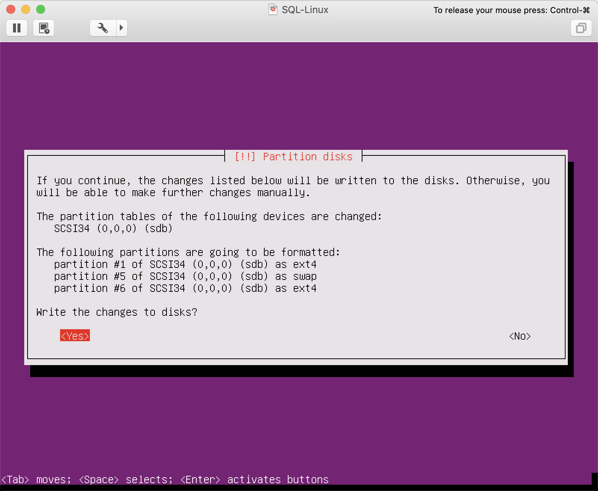This screenshot has width=598, height=491.
Task: Take a snapshot of the VM
Action: pos(43,28)
